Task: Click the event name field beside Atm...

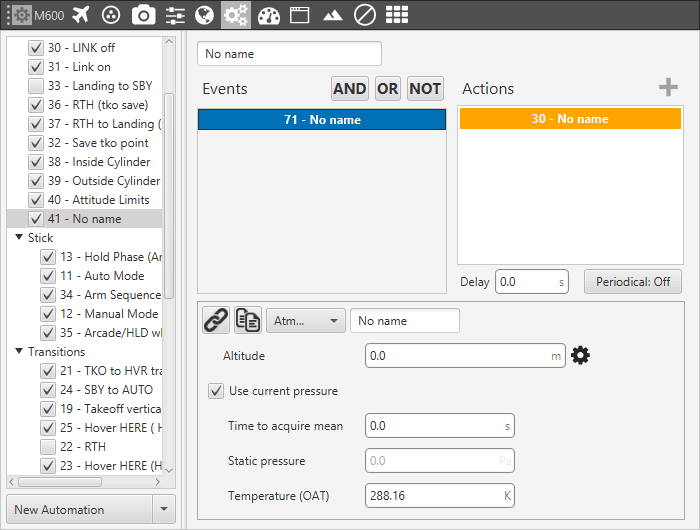Action: 405,321
